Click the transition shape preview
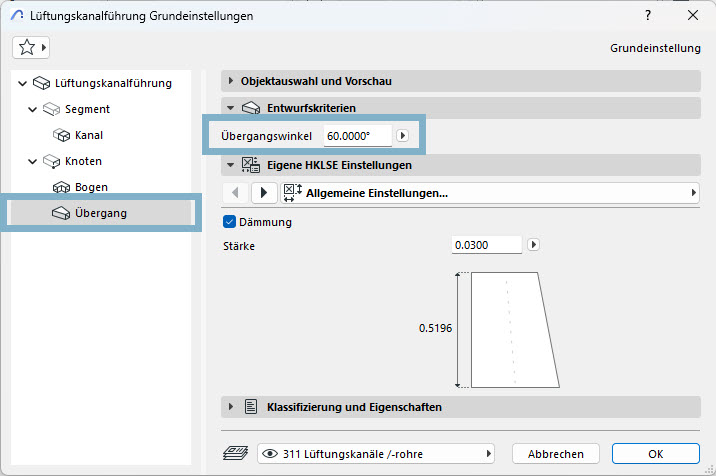The width and height of the screenshot is (716, 476). 515,330
